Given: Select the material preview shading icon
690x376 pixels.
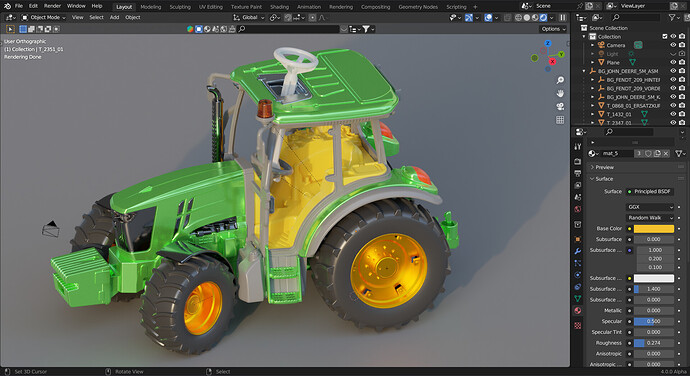Looking at the screenshot, I should [535, 18].
